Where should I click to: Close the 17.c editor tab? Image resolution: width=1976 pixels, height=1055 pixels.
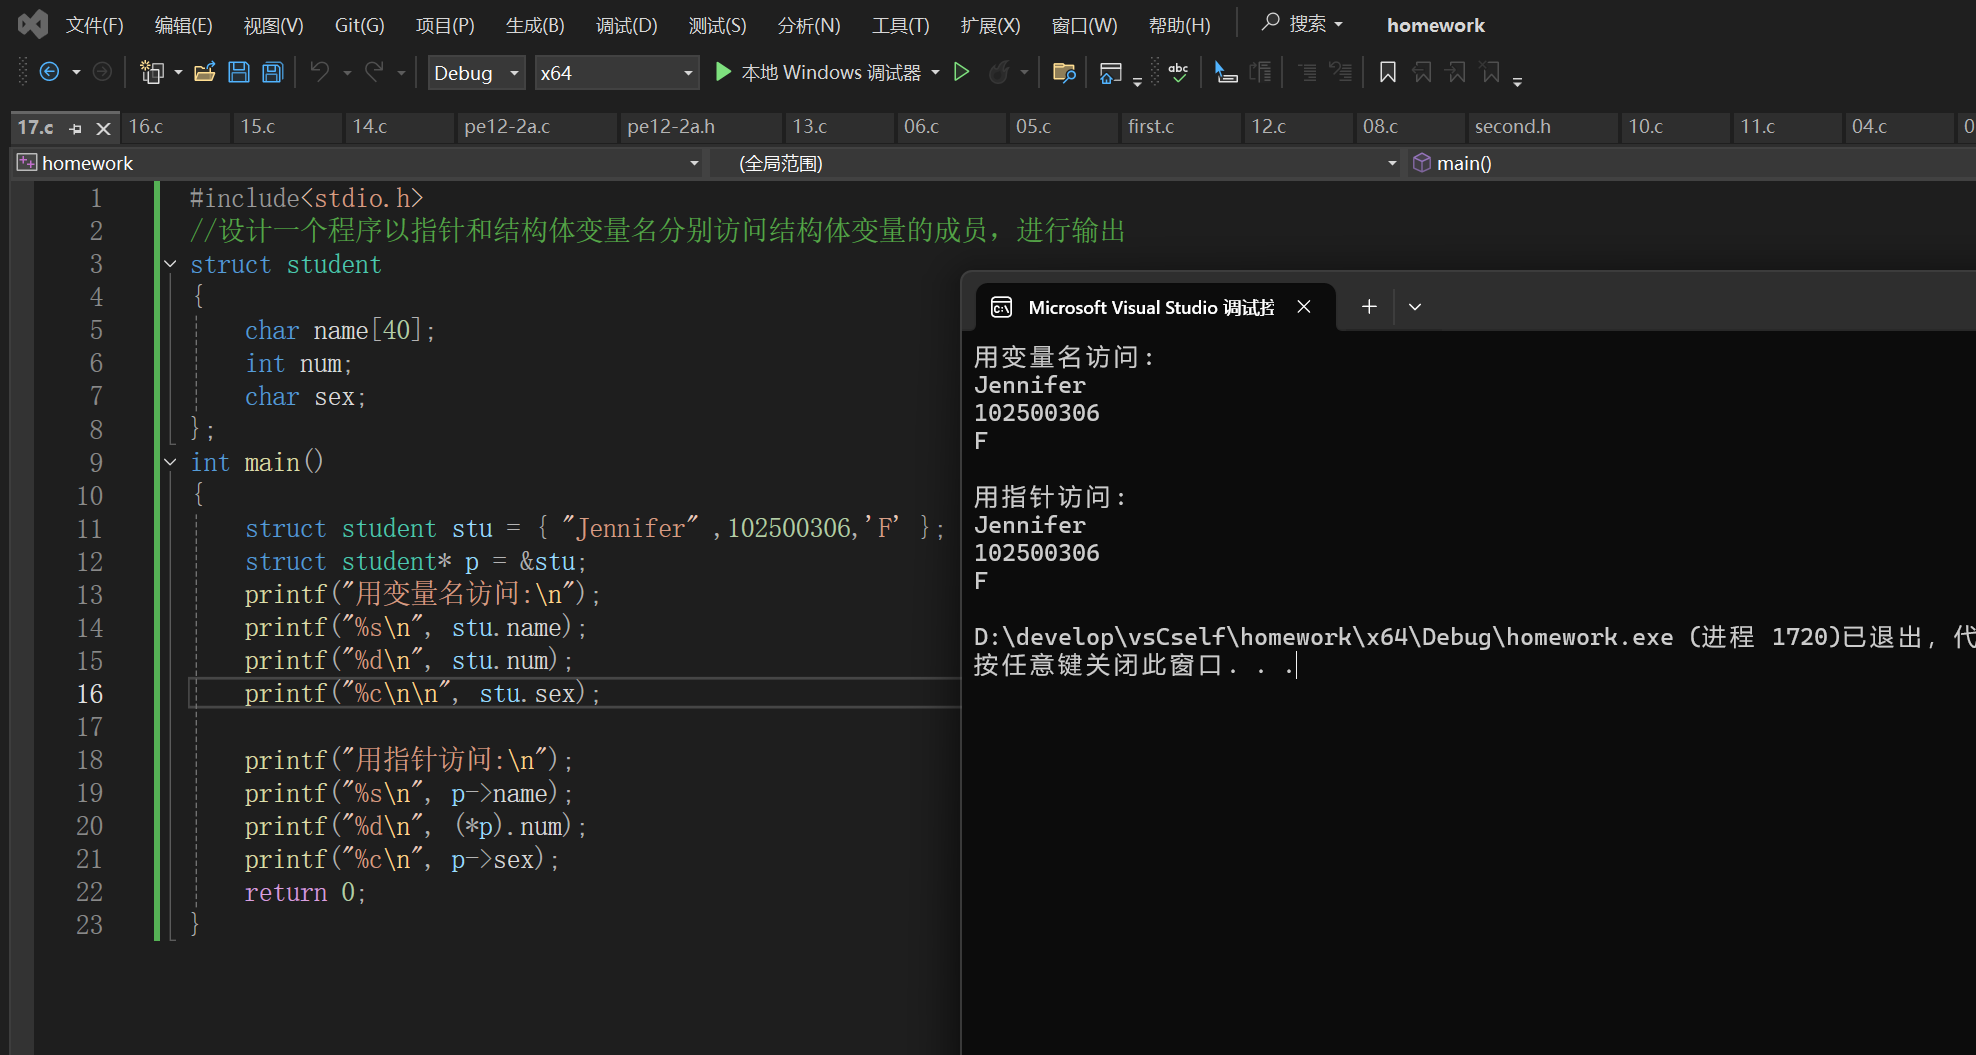click(103, 128)
